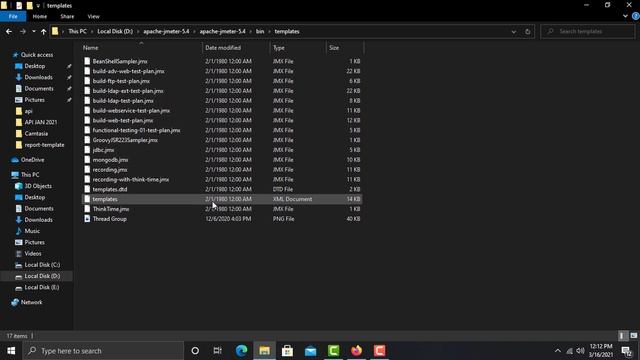Open Quick access in the navigation pane
Screen dimensions: 640x360
(37, 55)
